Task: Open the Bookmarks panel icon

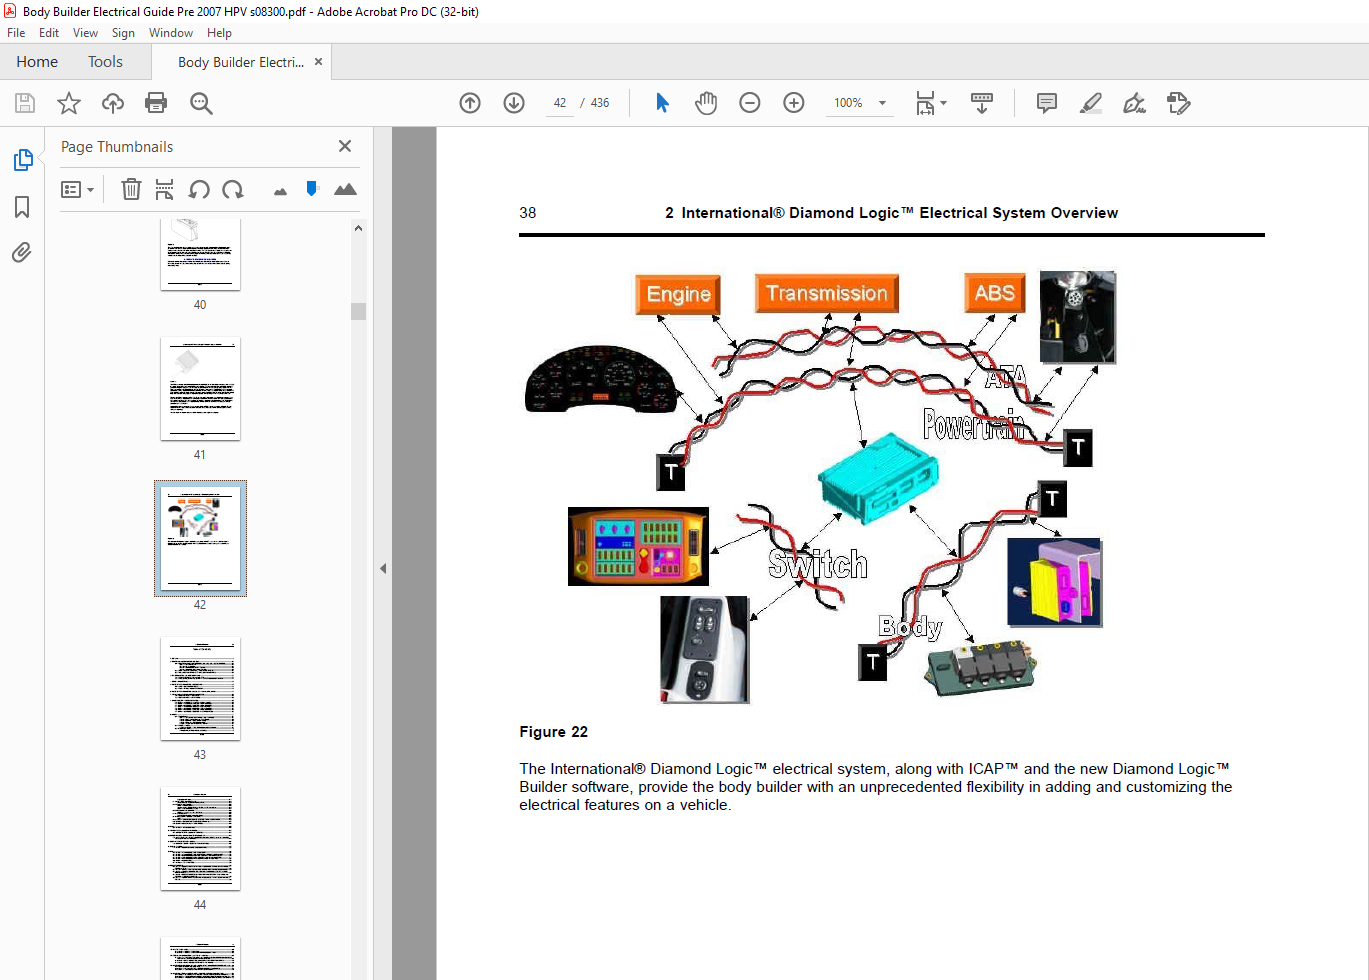Action: pos(22,207)
